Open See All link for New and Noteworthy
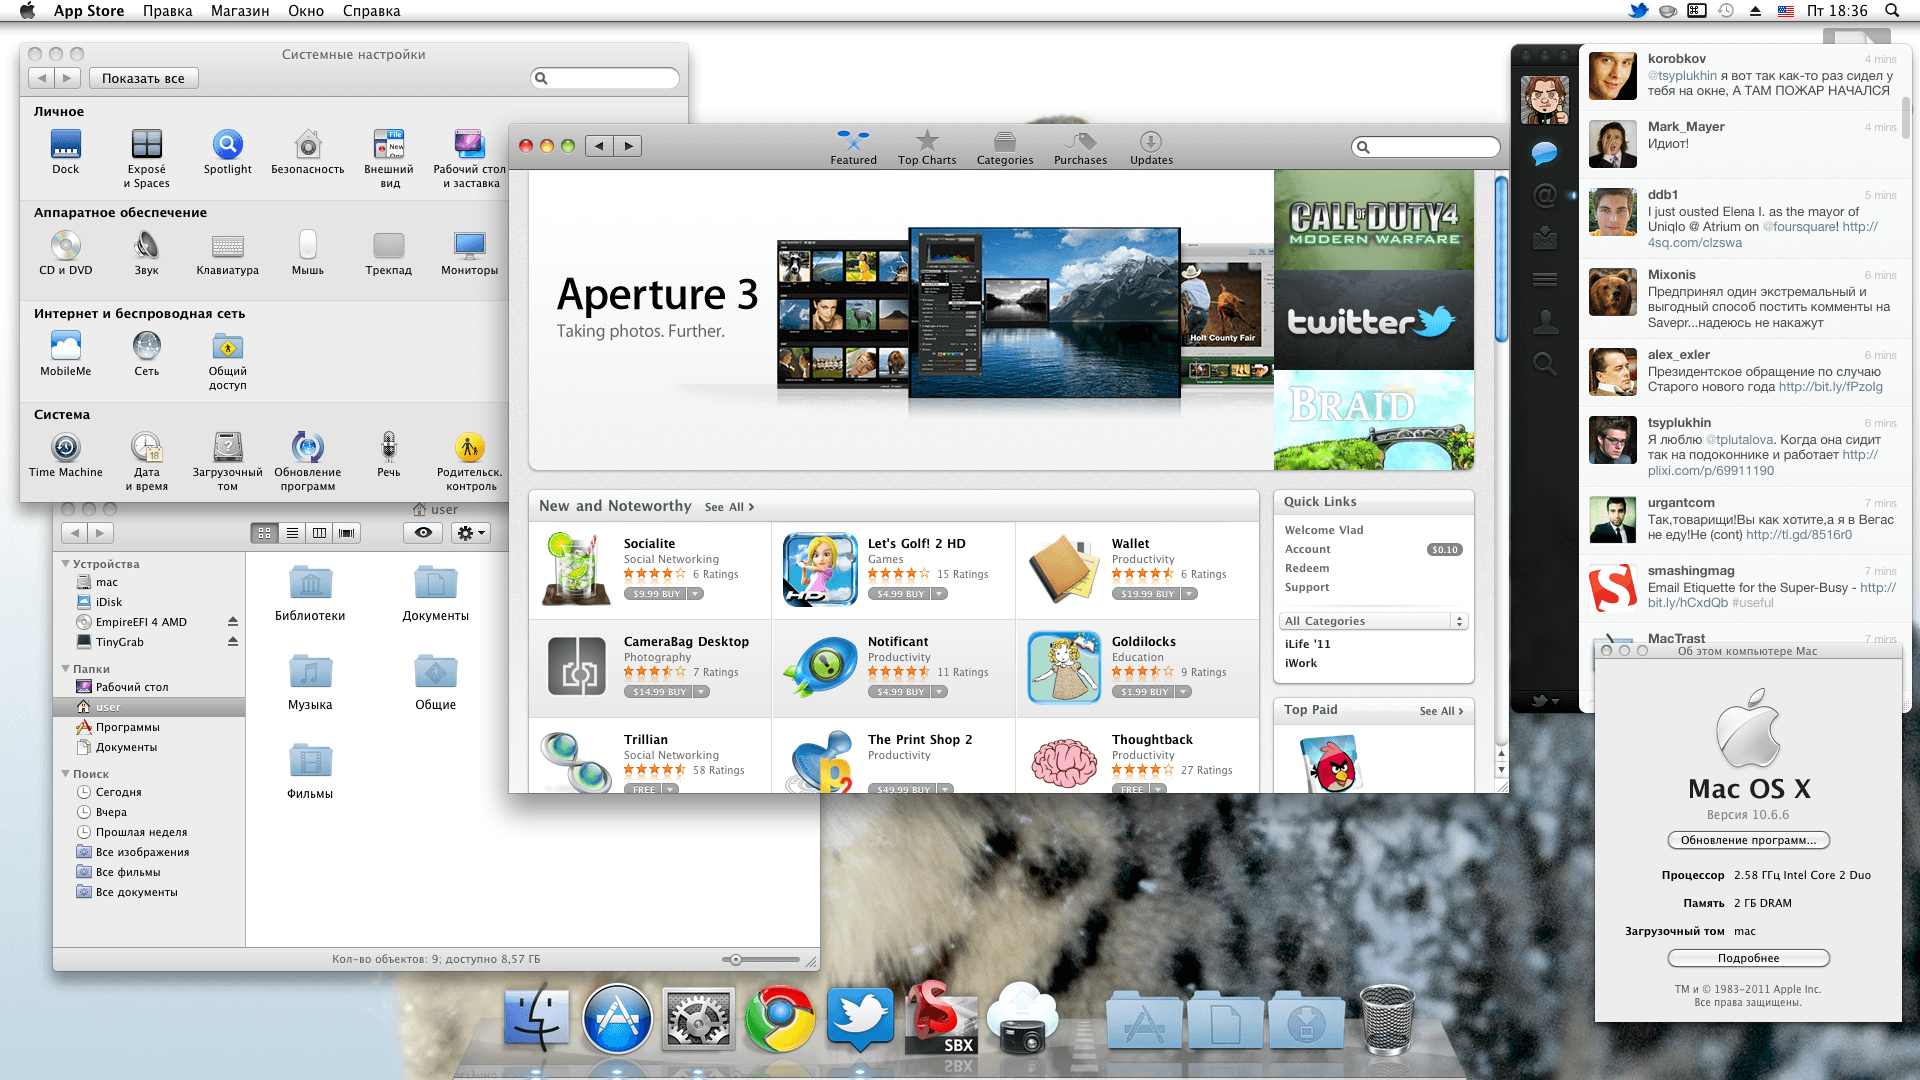The width and height of the screenshot is (1920, 1080). click(729, 507)
